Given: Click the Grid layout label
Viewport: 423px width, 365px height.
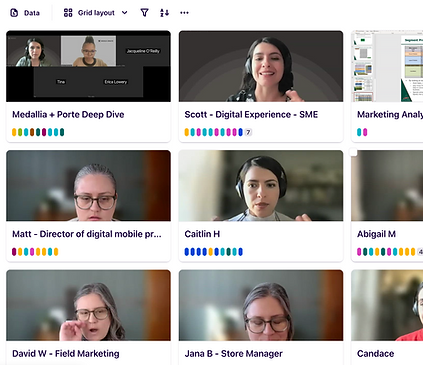Looking at the screenshot, I should 96,13.
